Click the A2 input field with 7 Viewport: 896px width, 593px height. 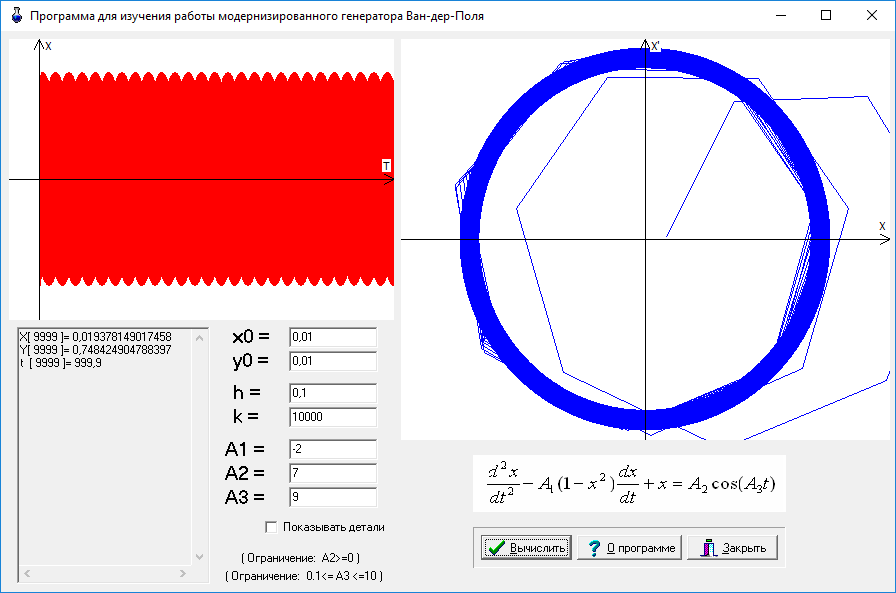pyautogui.click(x=333, y=473)
